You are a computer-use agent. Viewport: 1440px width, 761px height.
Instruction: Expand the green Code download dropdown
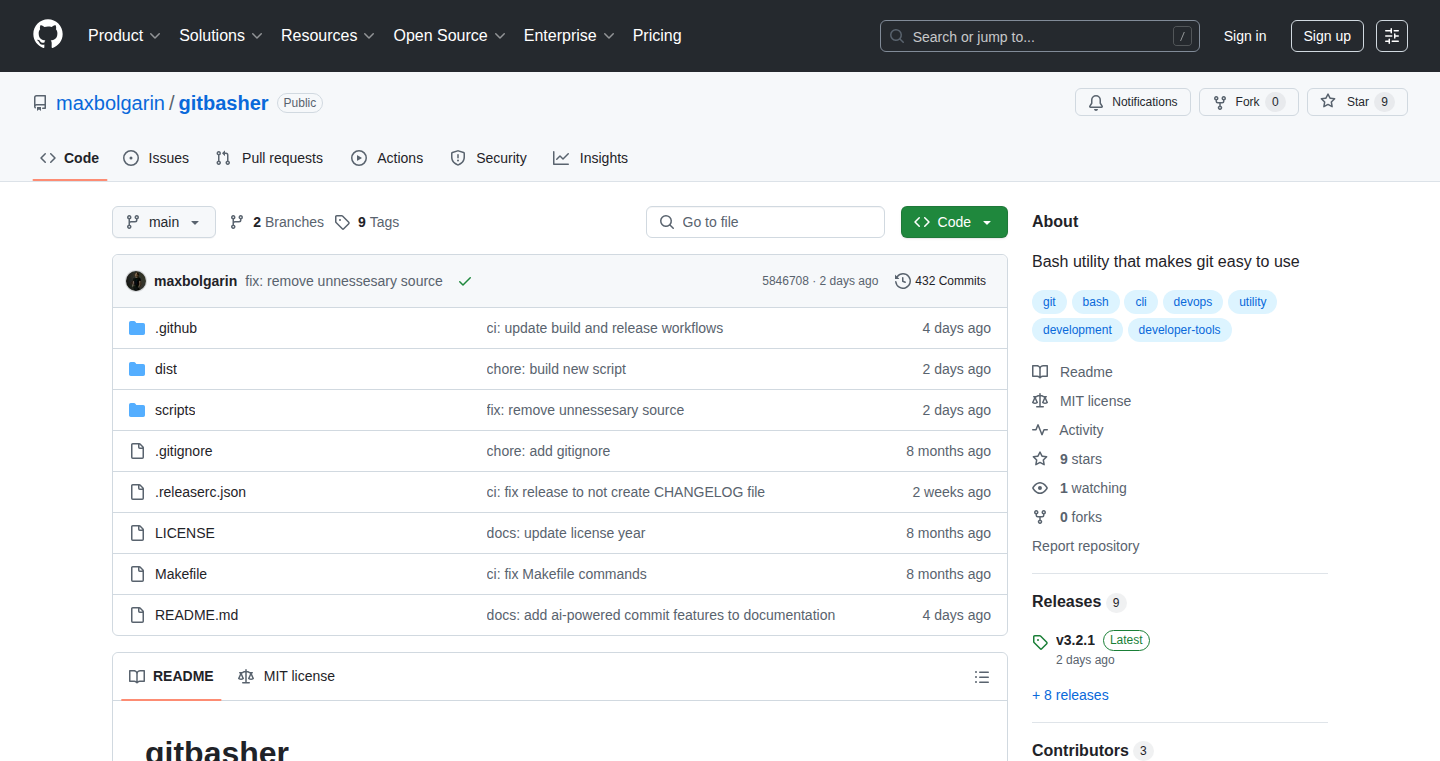coord(954,222)
